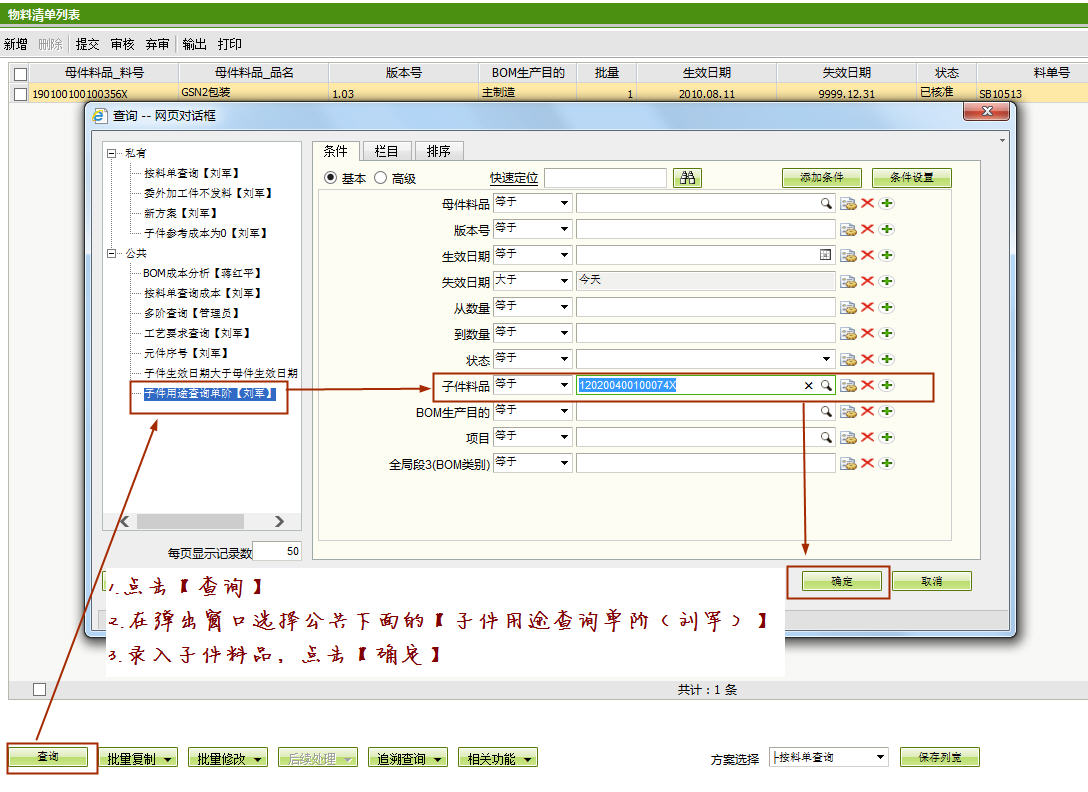
Task: Switch to the 排序 tab
Action: click(438, 151)
